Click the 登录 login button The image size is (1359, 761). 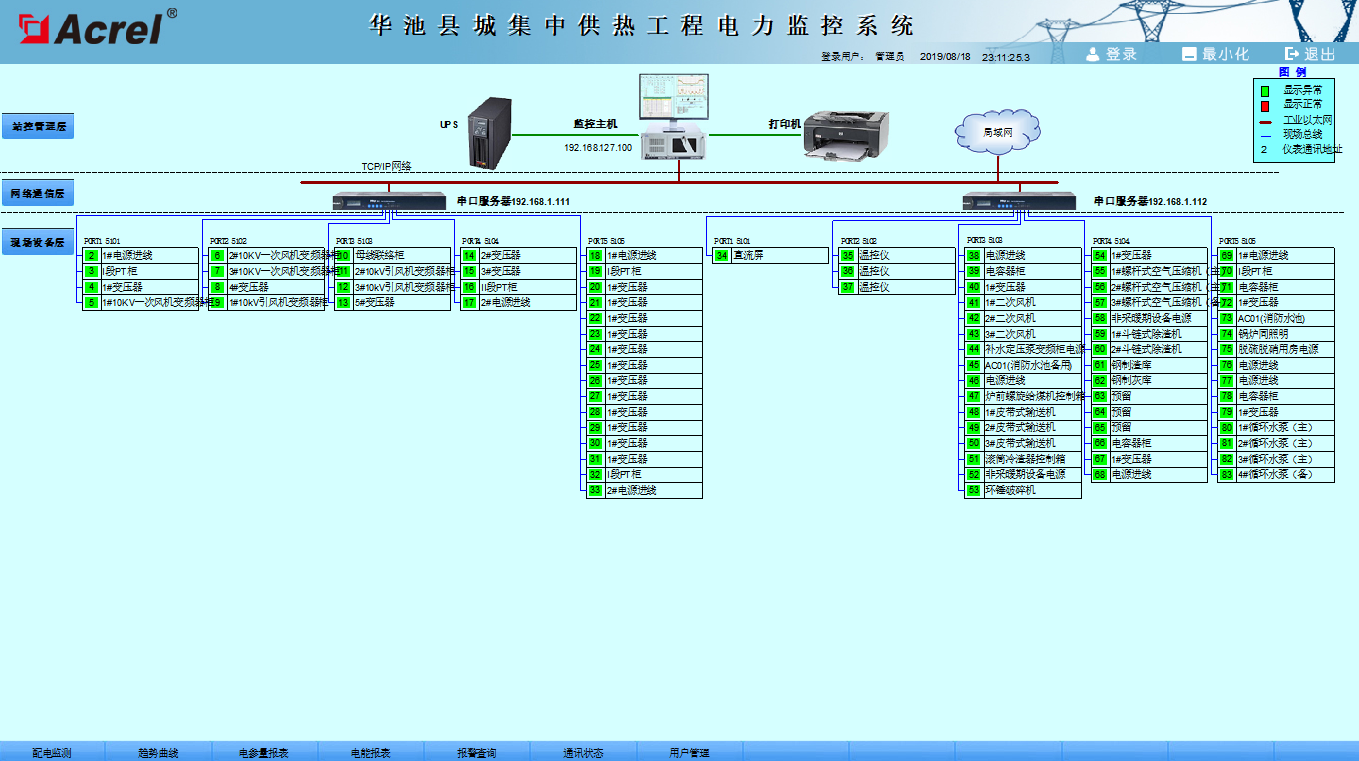point(1111,54)
